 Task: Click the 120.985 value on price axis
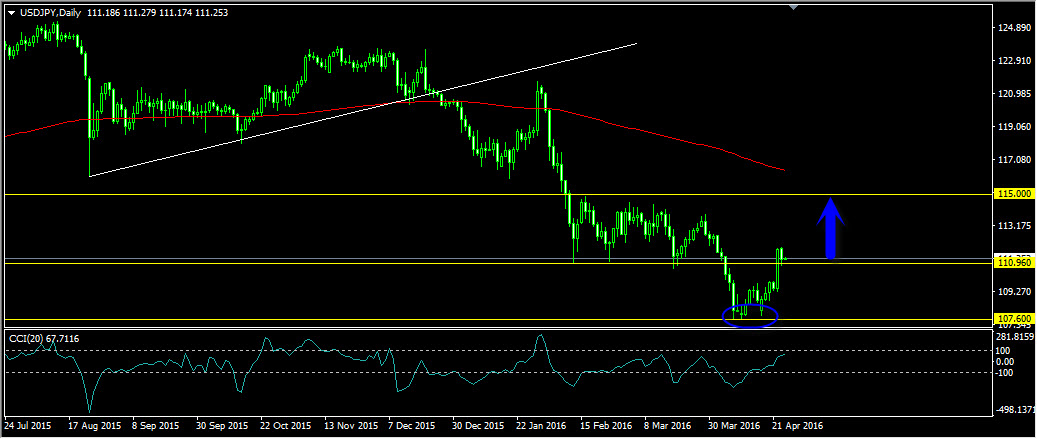[x=1016, y=94]
